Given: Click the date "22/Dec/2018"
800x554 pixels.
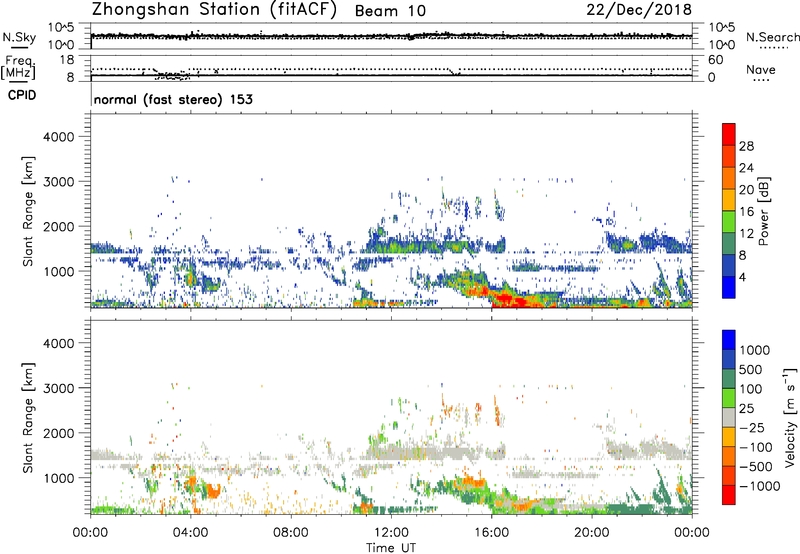Looking at the screenshot, I should pos(639,9).
